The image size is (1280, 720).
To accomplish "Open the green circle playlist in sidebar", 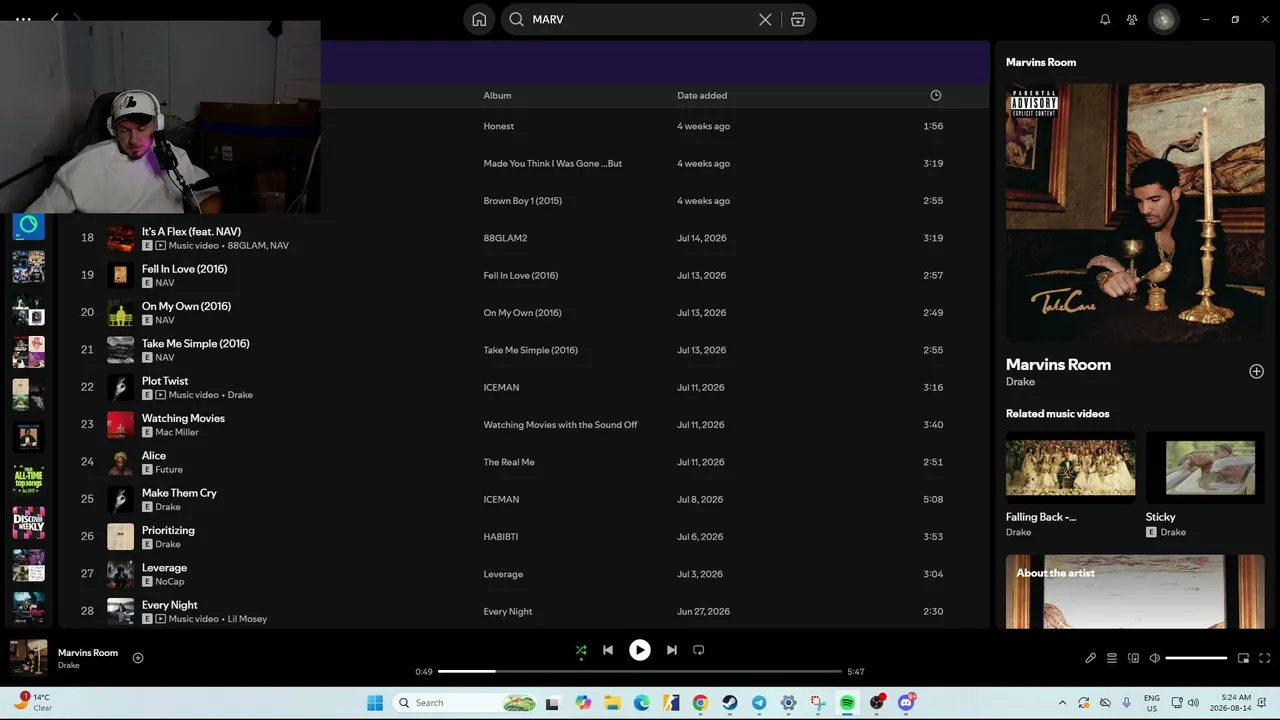I will [28, 225].
